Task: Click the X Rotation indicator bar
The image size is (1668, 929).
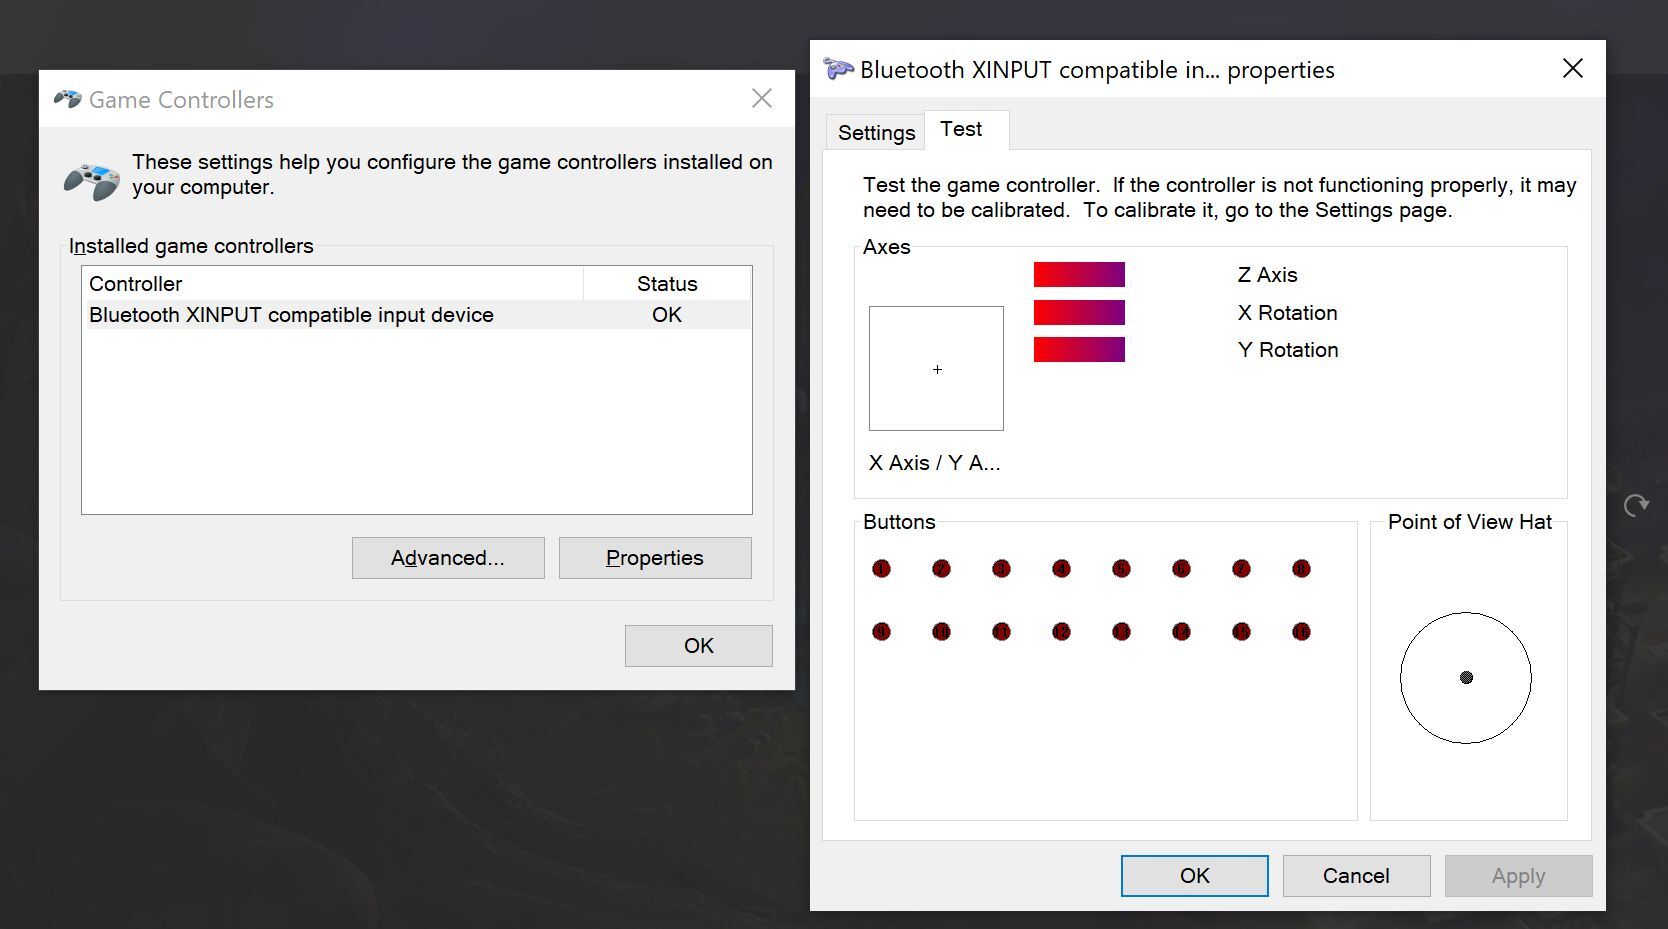Action: [x=1079, y=313]
